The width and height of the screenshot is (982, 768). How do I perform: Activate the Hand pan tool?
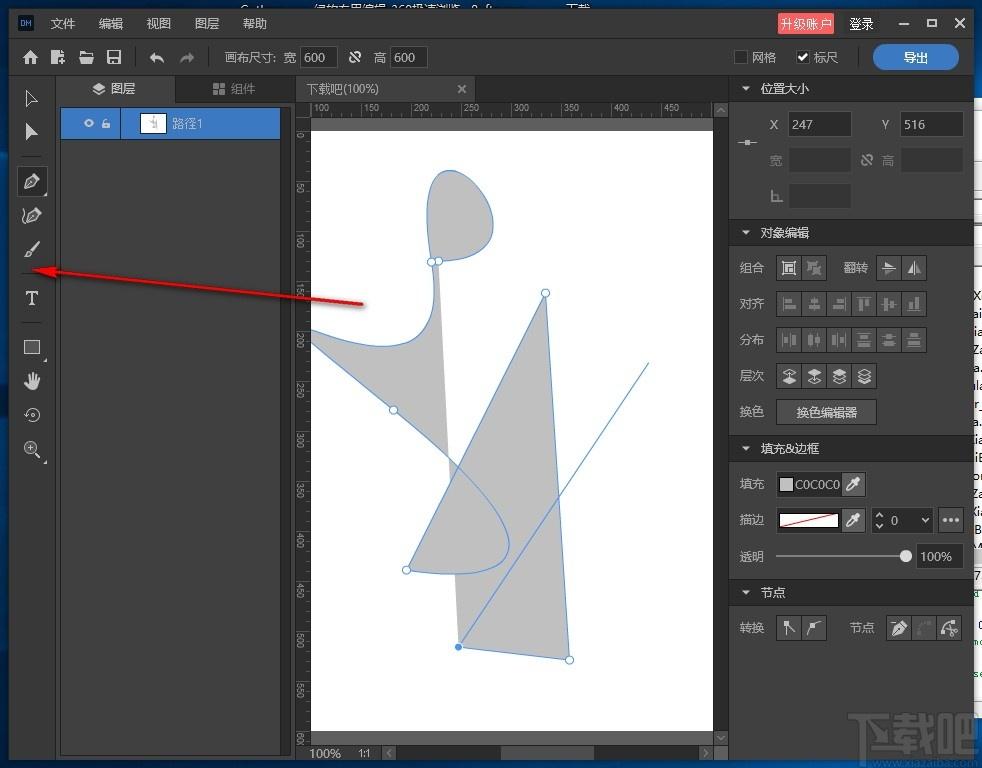[x=32, y=381]
